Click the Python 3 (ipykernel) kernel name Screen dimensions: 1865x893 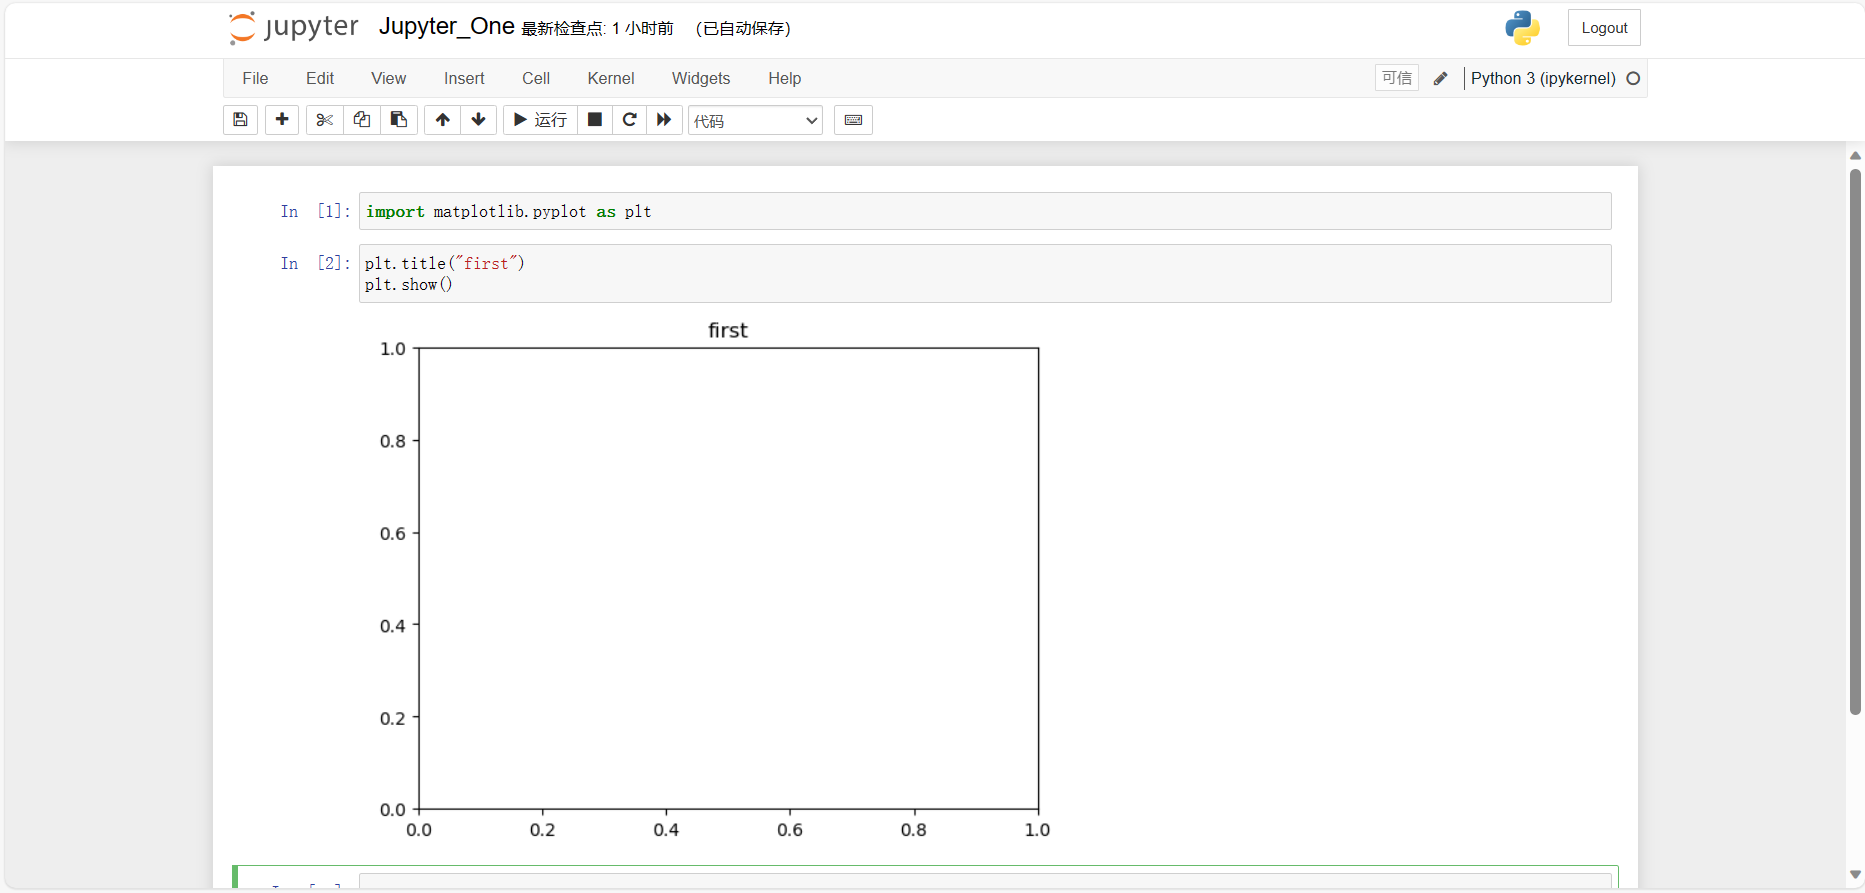pos(1543,78)
